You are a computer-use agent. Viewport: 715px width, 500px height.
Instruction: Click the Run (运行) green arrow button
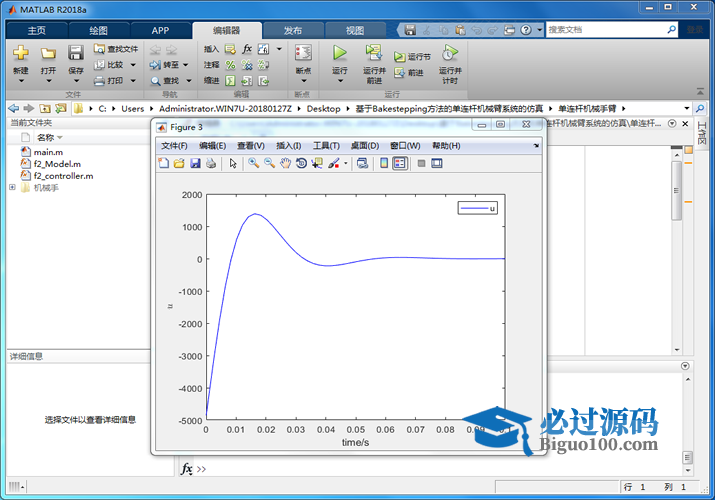(339, 52)
